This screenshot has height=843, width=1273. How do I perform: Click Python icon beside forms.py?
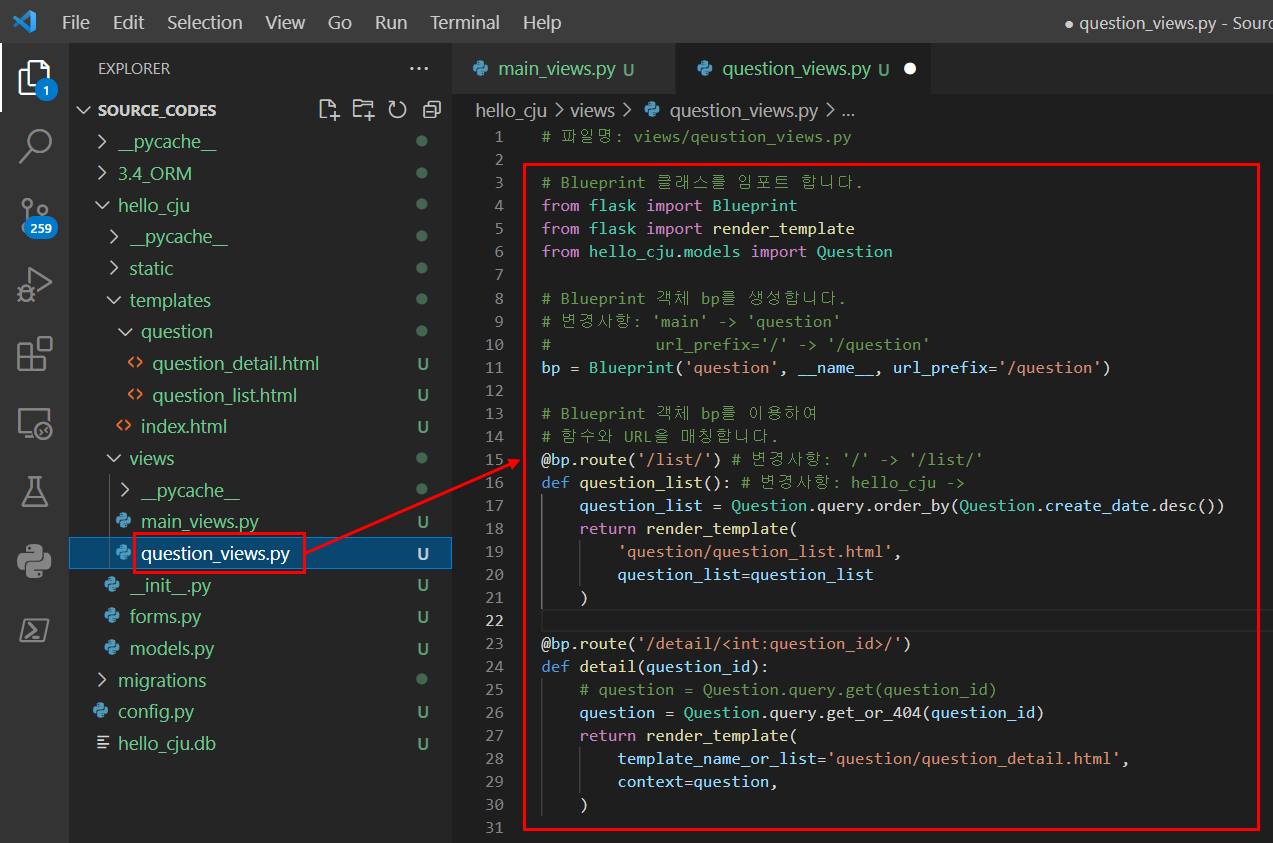[112, 617]
